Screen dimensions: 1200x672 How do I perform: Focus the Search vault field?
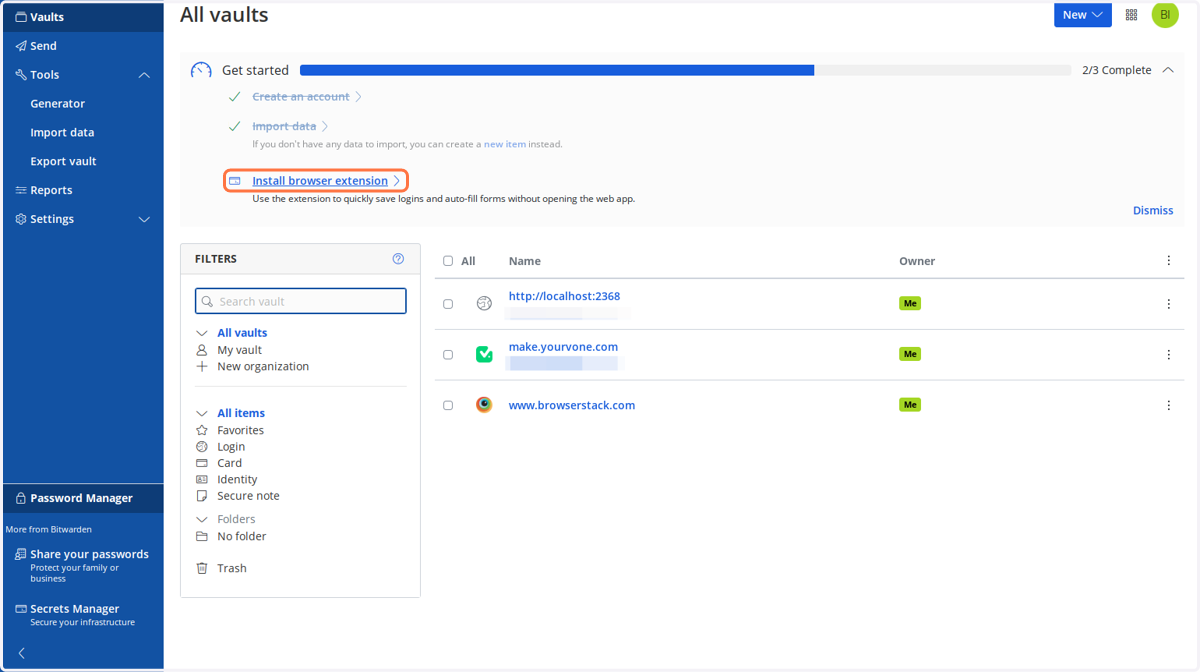point(301,301)
